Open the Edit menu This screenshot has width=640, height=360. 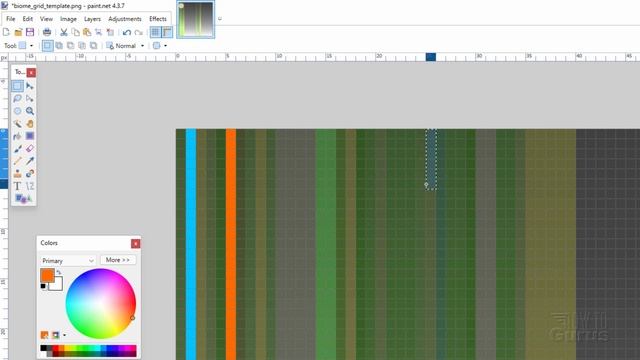point(28,19)
